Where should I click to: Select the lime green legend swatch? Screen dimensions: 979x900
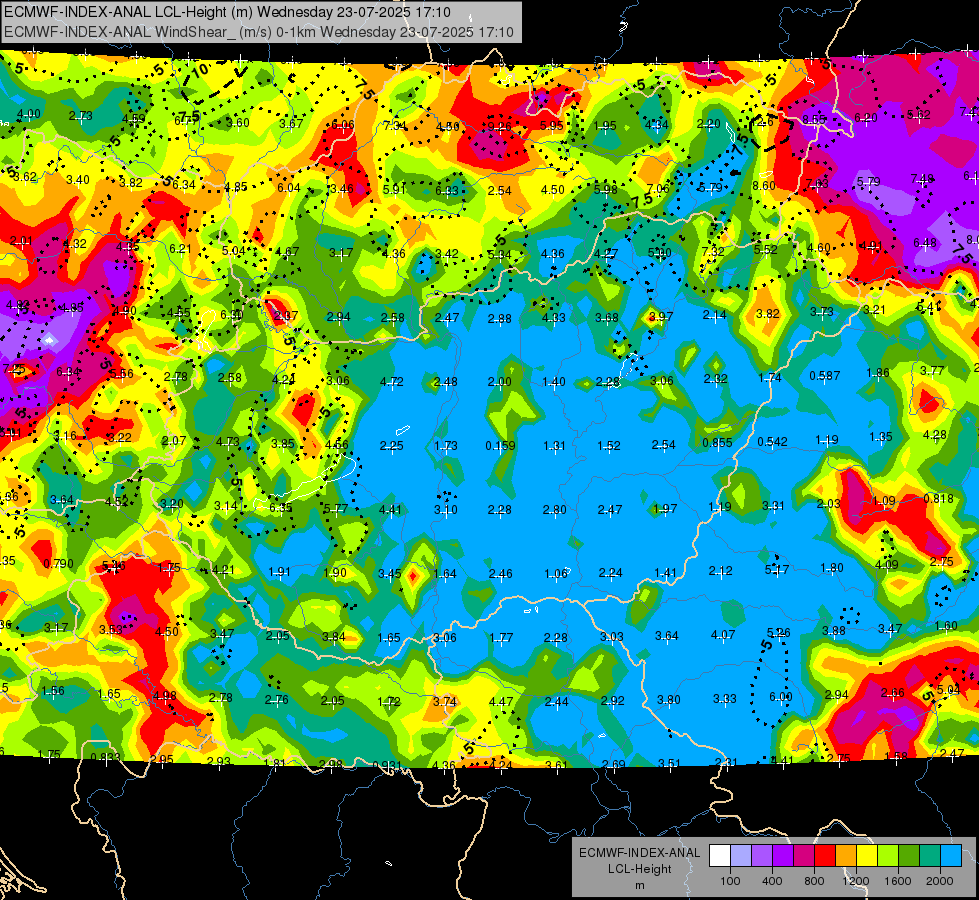pyautogui.click(x=888, y=856)
